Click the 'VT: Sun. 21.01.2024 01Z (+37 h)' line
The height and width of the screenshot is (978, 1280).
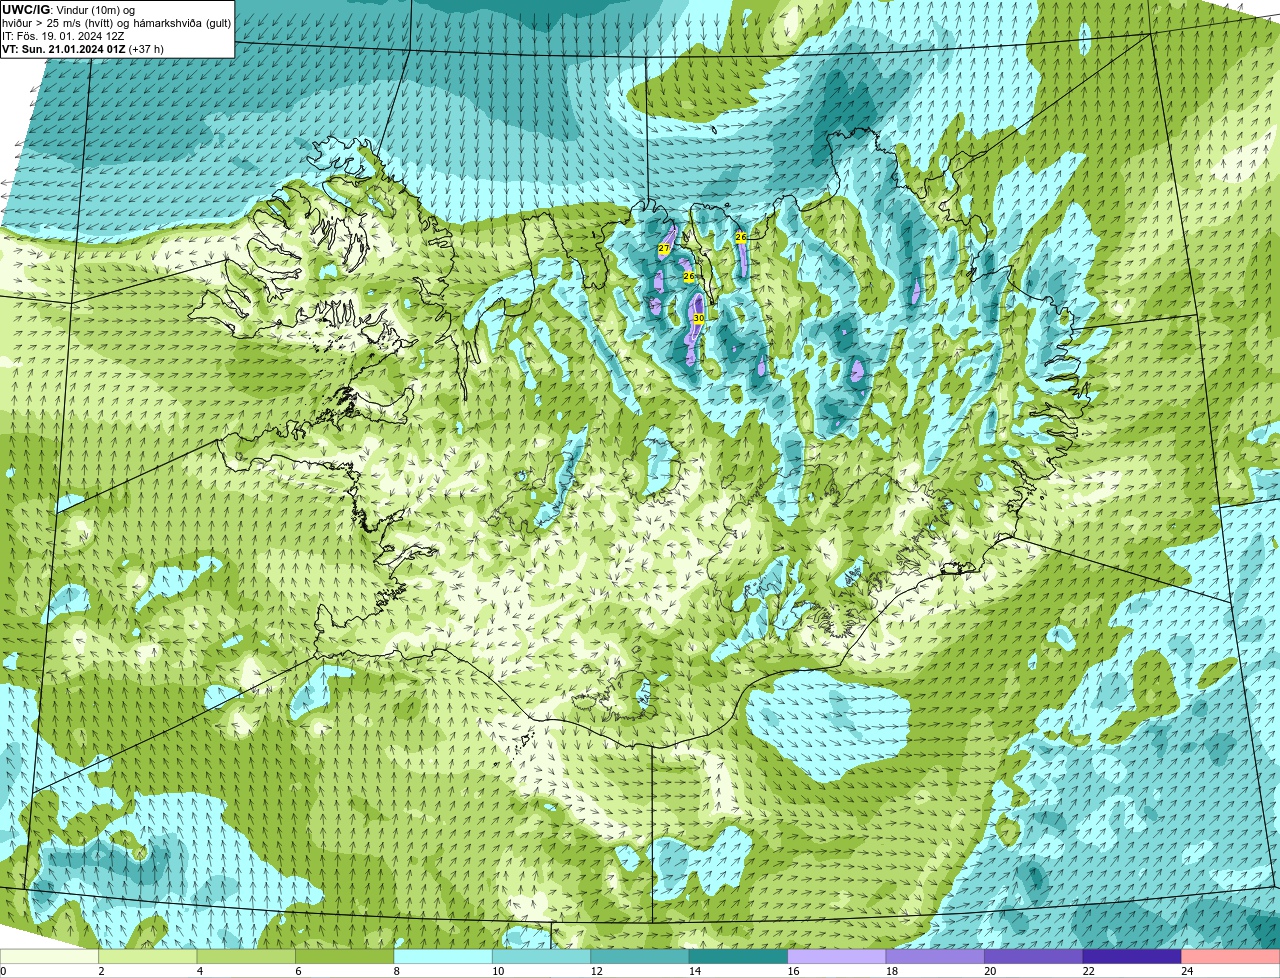tap(83, 49)
